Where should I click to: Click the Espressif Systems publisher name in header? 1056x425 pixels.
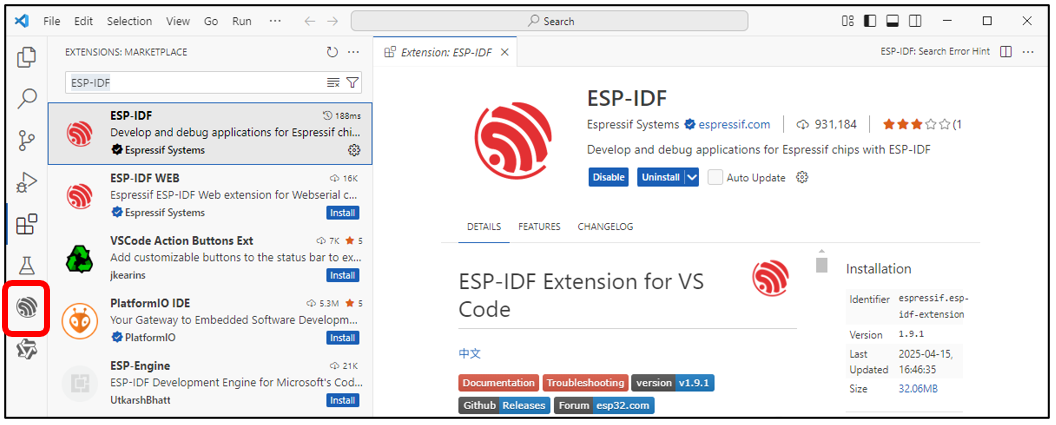(633, 125)
